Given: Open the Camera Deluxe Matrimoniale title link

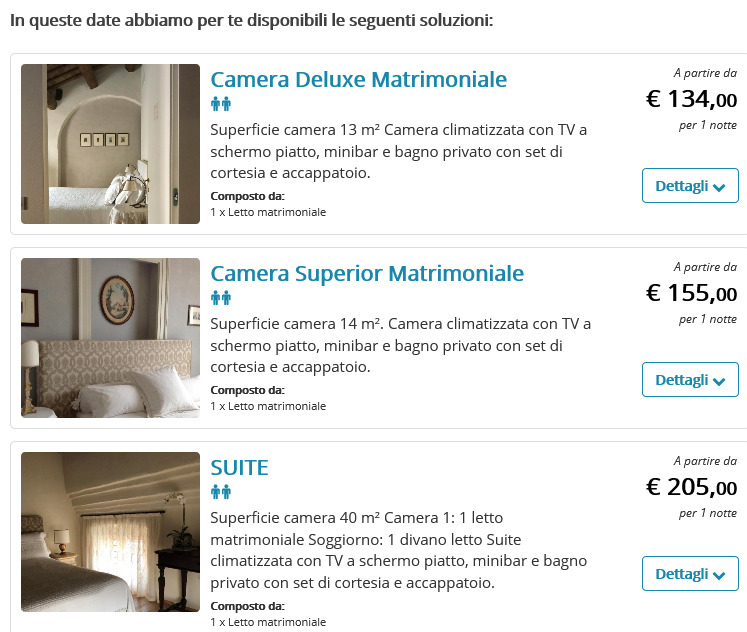Looking at the screenshot, I should click(x=359, y=80).
